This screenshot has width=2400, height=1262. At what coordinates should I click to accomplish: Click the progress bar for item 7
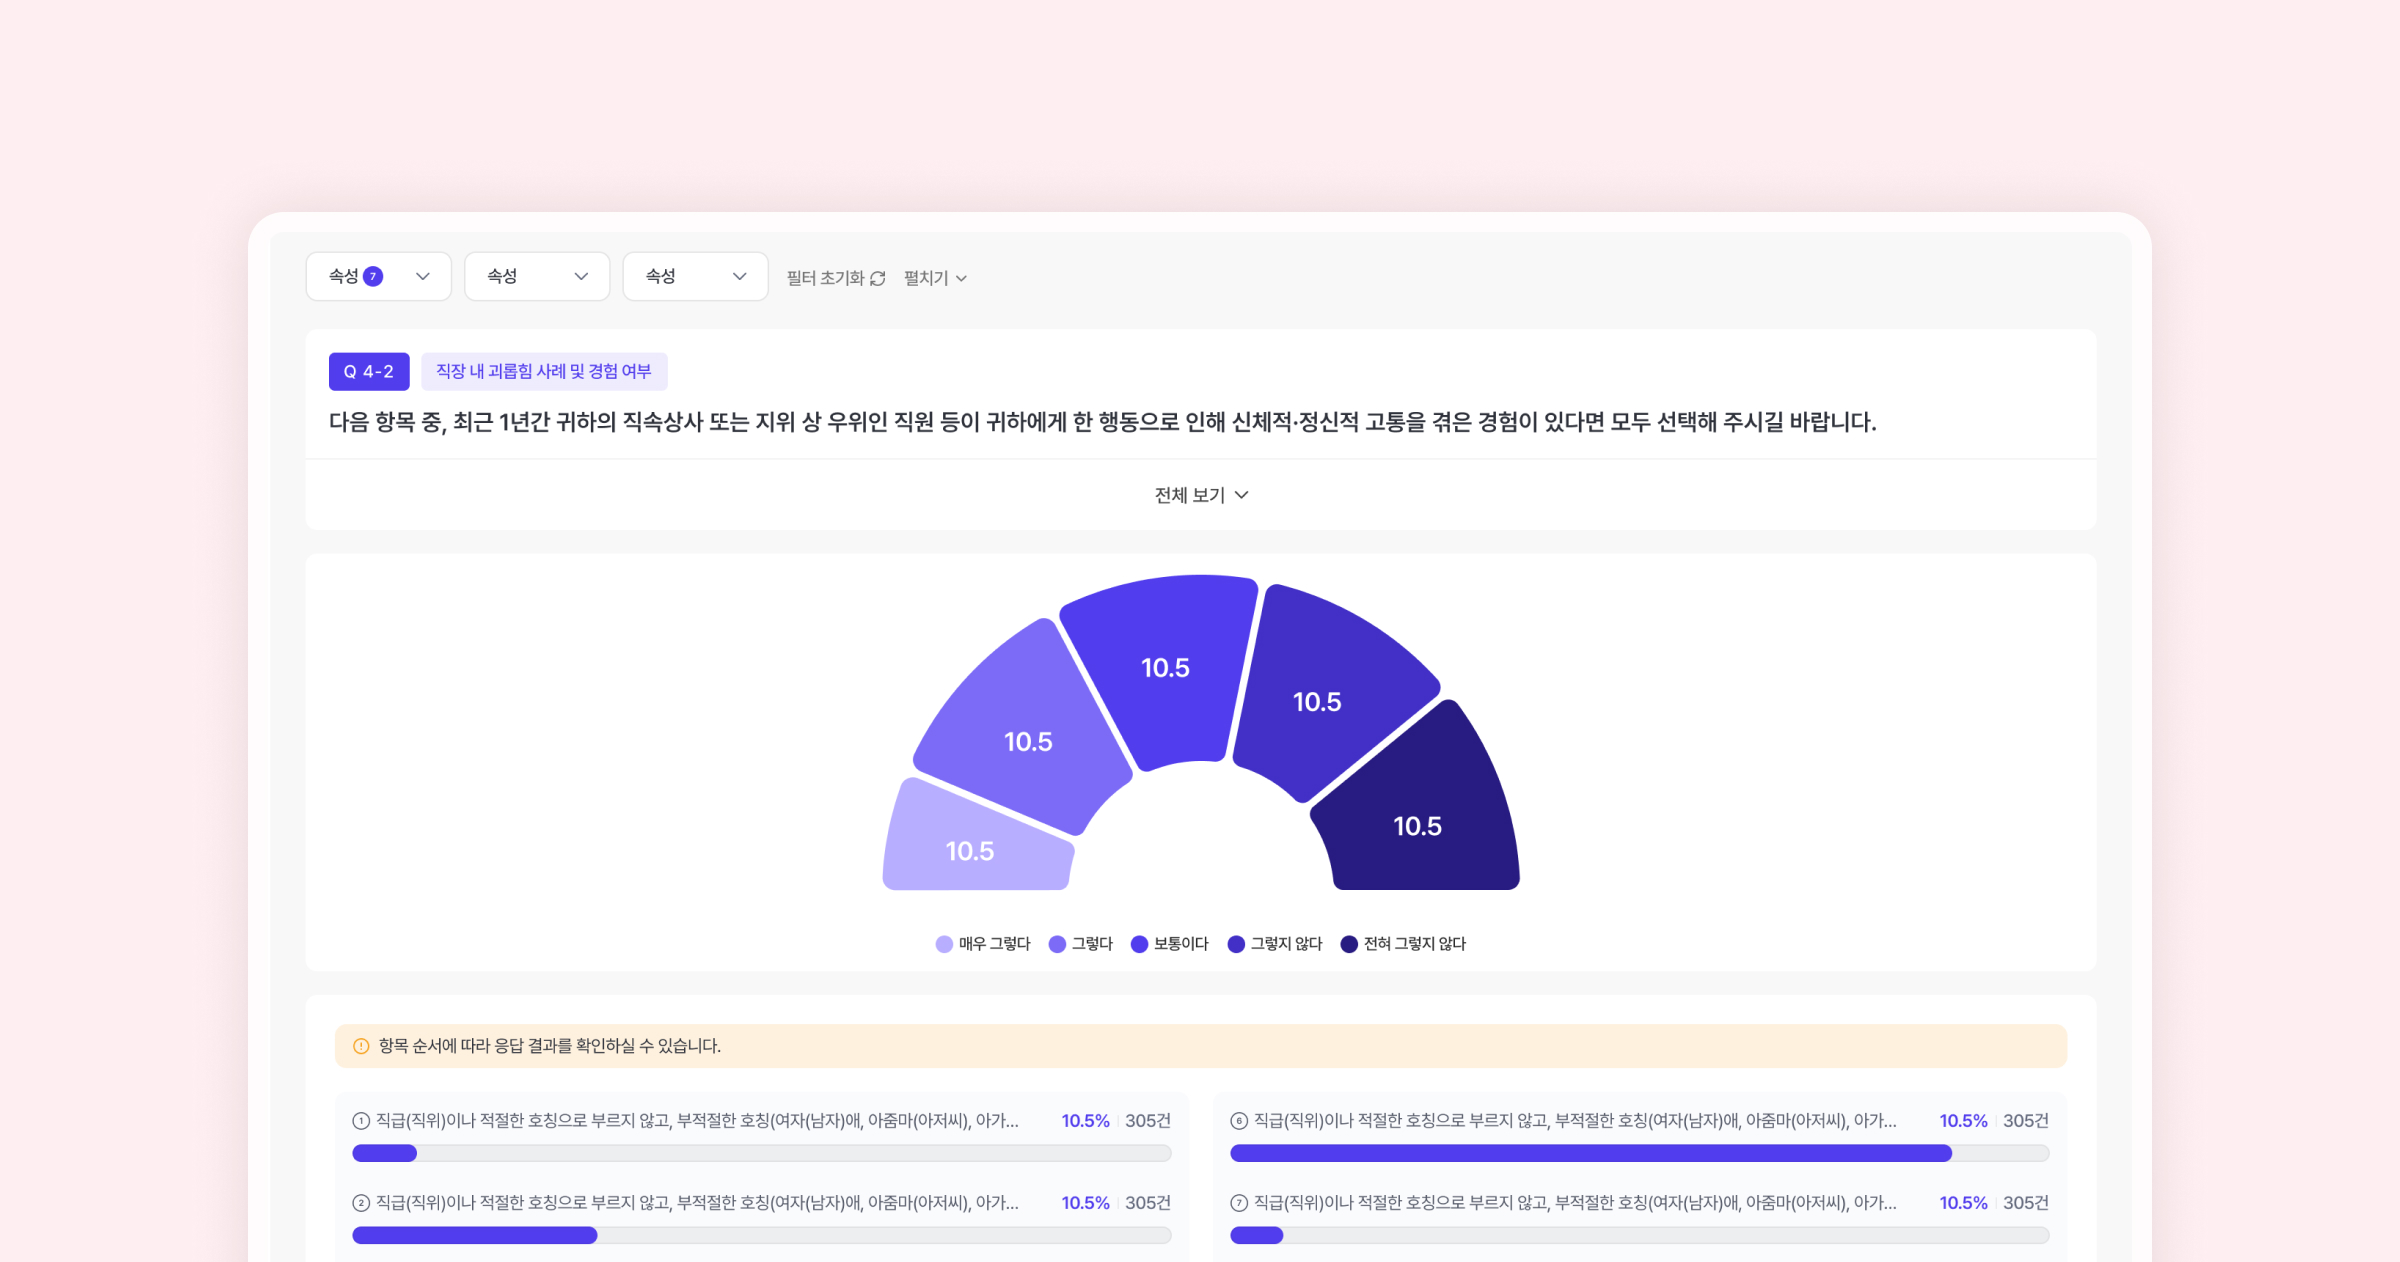(1639, 1236)
